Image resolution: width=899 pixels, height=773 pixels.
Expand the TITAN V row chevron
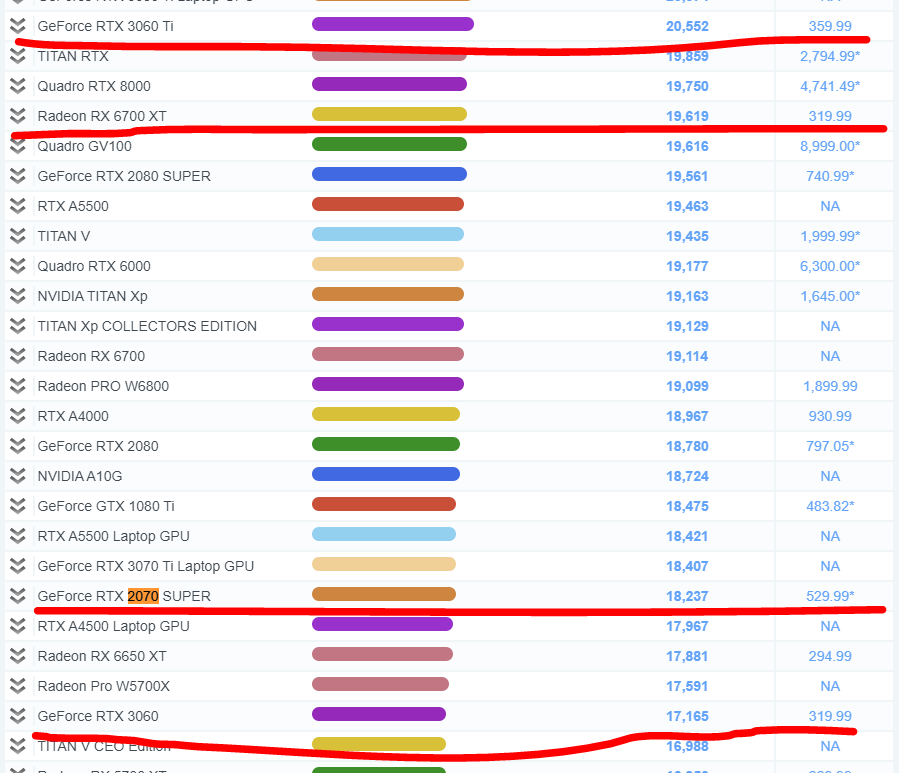18,236
